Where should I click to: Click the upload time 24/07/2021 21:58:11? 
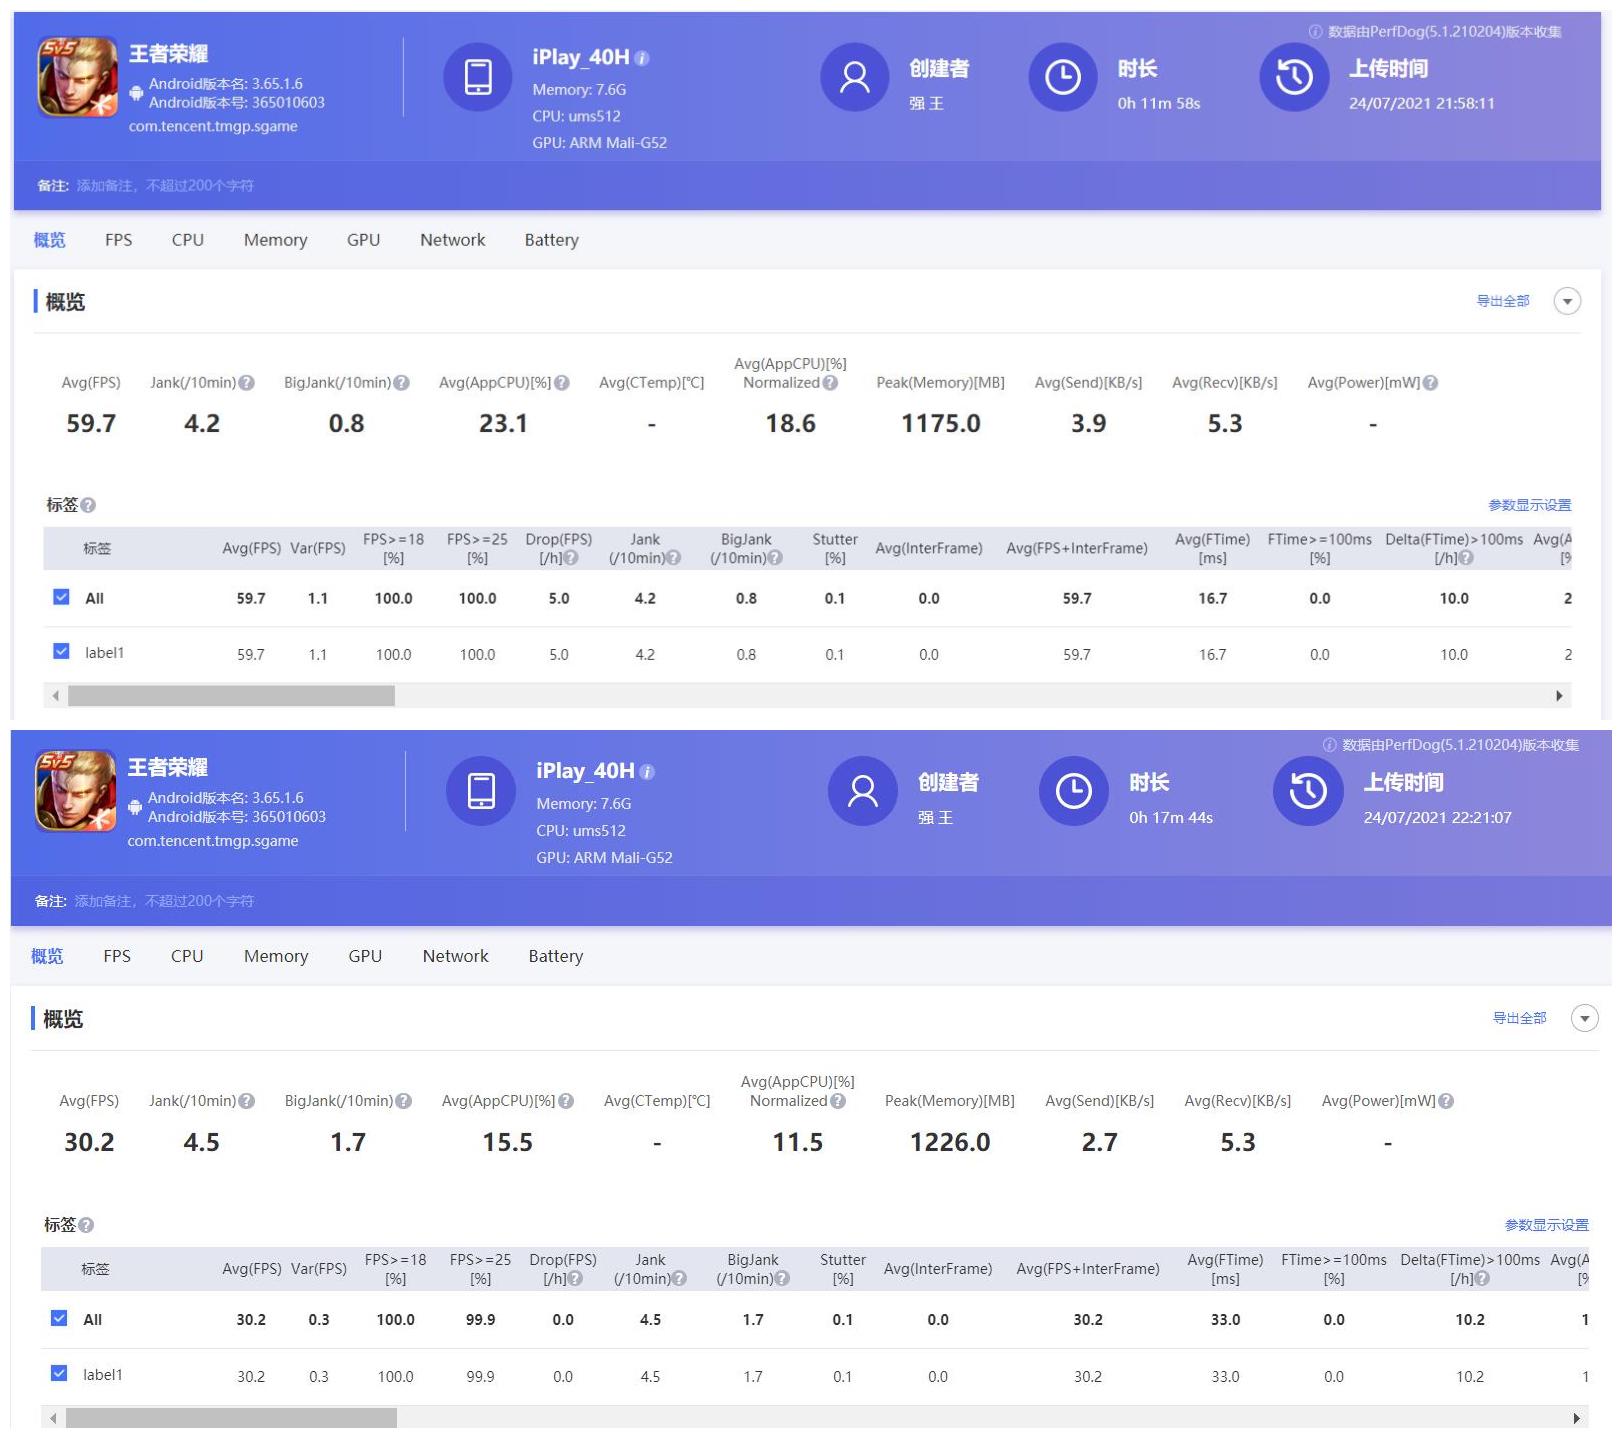1421,103
